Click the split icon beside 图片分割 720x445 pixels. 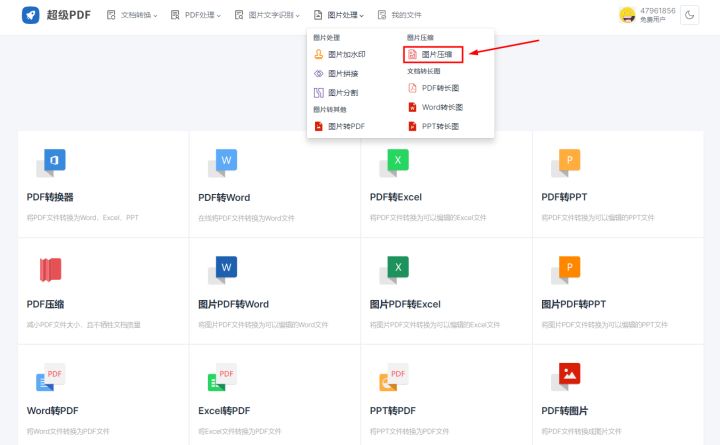pos(318,93)
